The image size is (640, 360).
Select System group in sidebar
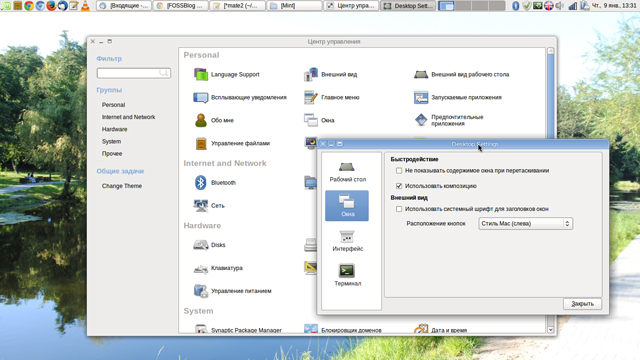click(x=111, y=142)
